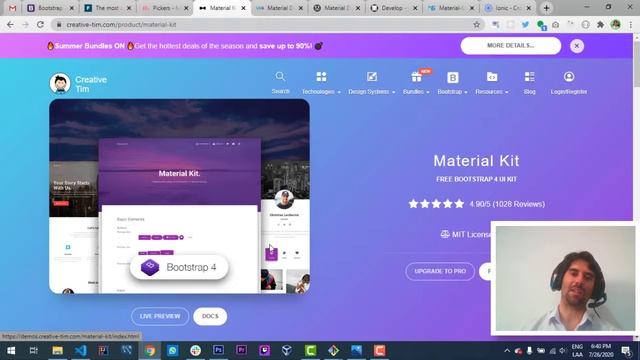Click the MIT License link
640x360 pixels.
point(465,234)
